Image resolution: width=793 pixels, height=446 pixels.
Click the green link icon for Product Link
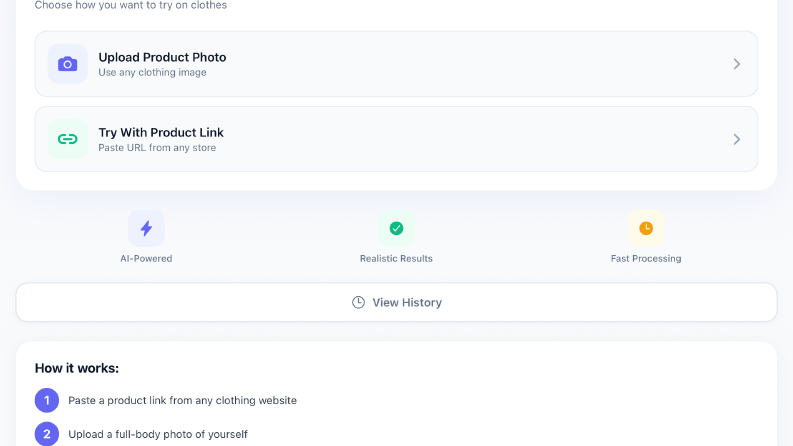pyautogui.click(x=68, y=139)
